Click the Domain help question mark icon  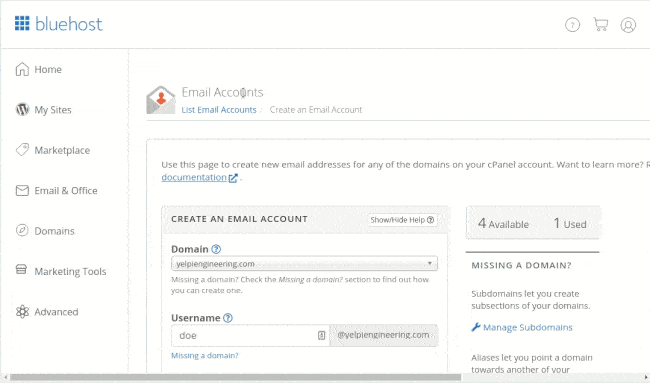(216, 249)
